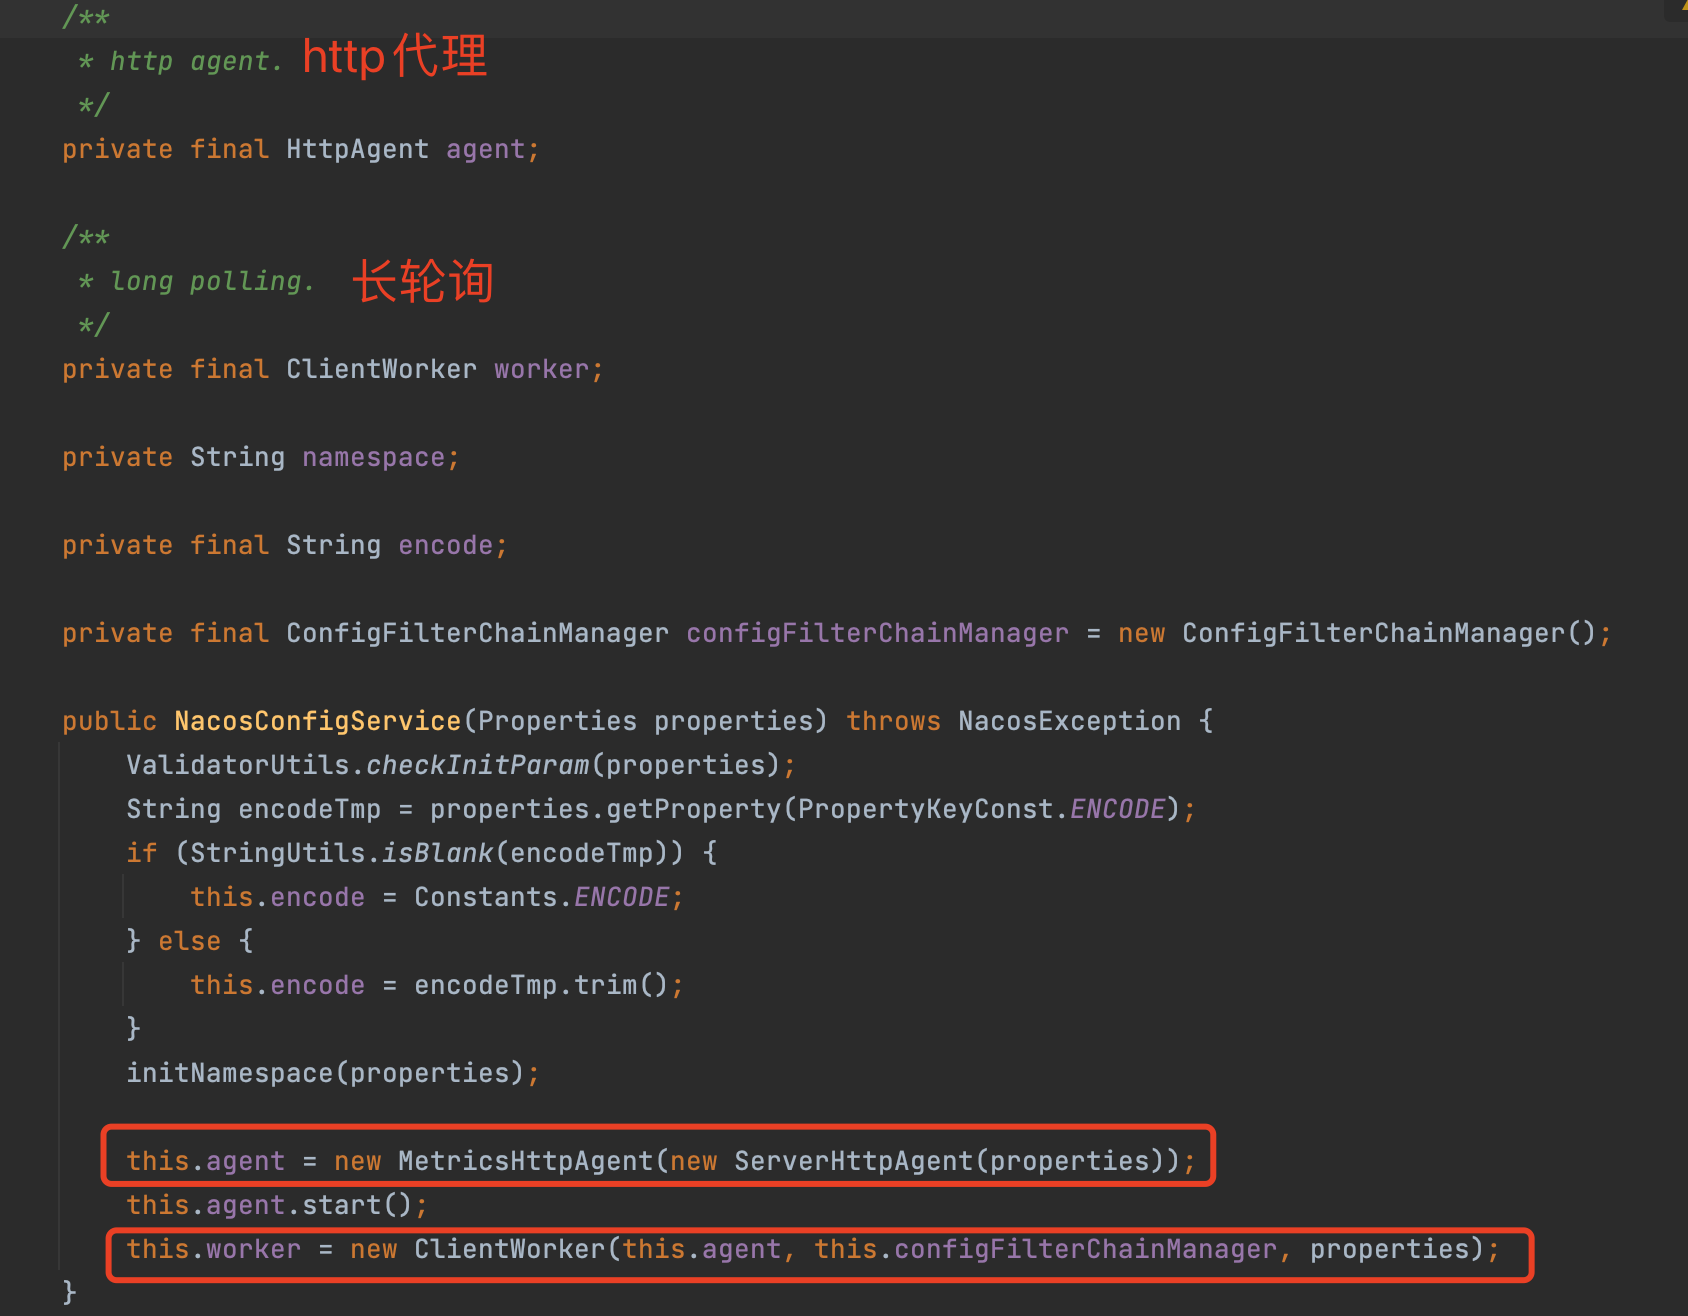Click MetricsHttpAgent constructor call
The image size is (1688, 1316).
click(x=525, y=1161)
